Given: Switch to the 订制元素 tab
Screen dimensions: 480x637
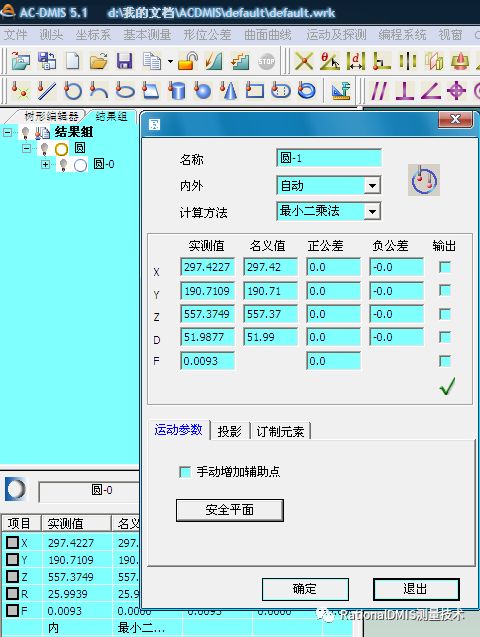Looking at the screenshot, I should [280, 431].
